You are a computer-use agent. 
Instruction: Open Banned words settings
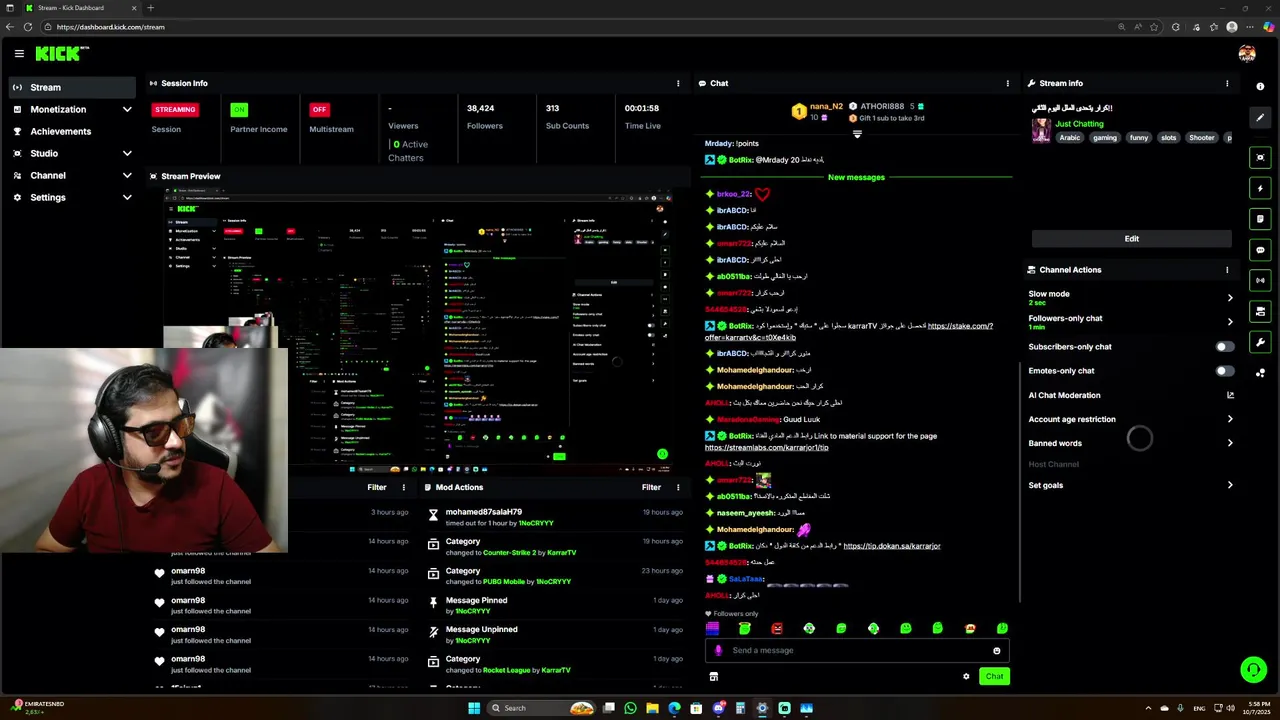1131,444
